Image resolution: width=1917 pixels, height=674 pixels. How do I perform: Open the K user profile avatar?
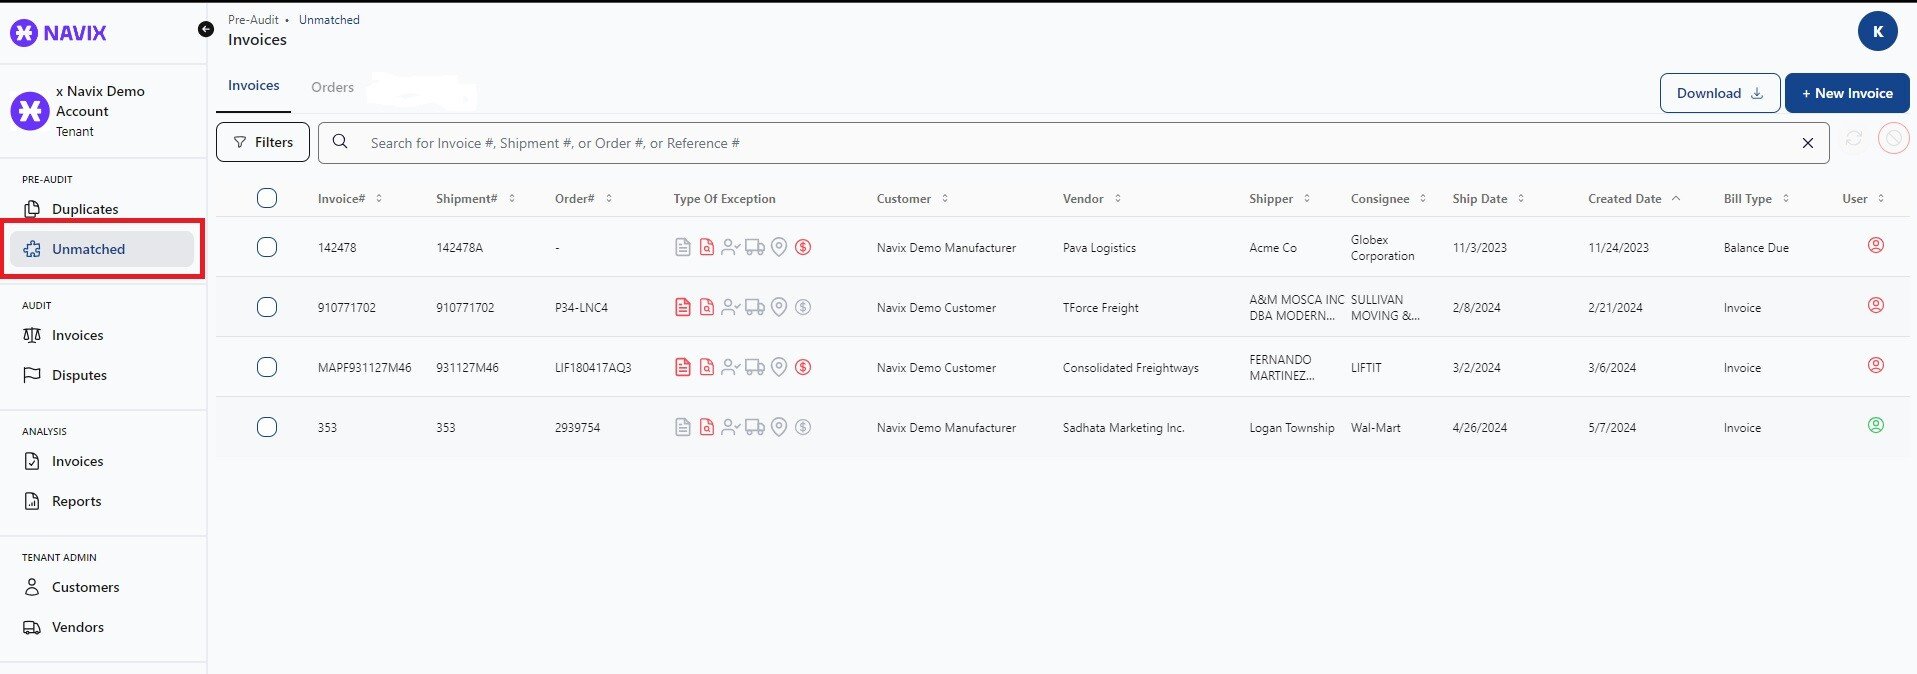(x=1877, y=32)
